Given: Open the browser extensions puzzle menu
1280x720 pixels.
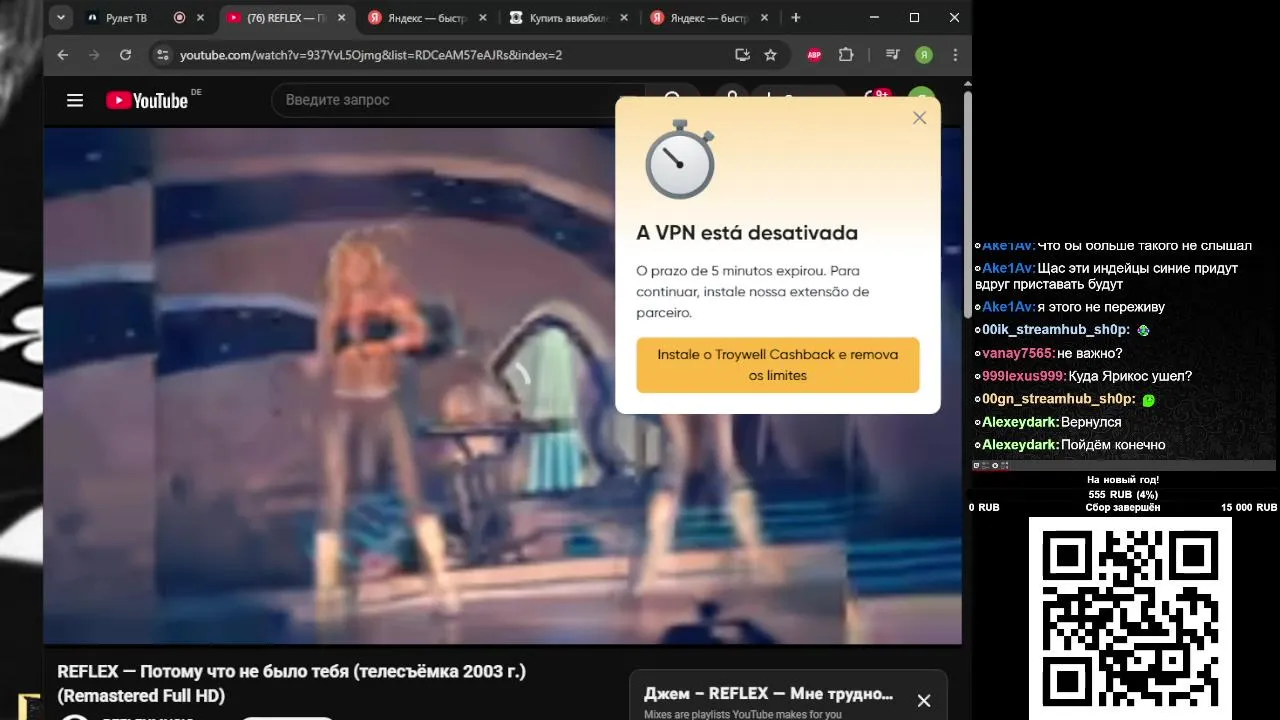Looking at the screenshot, I should (846, 55).
